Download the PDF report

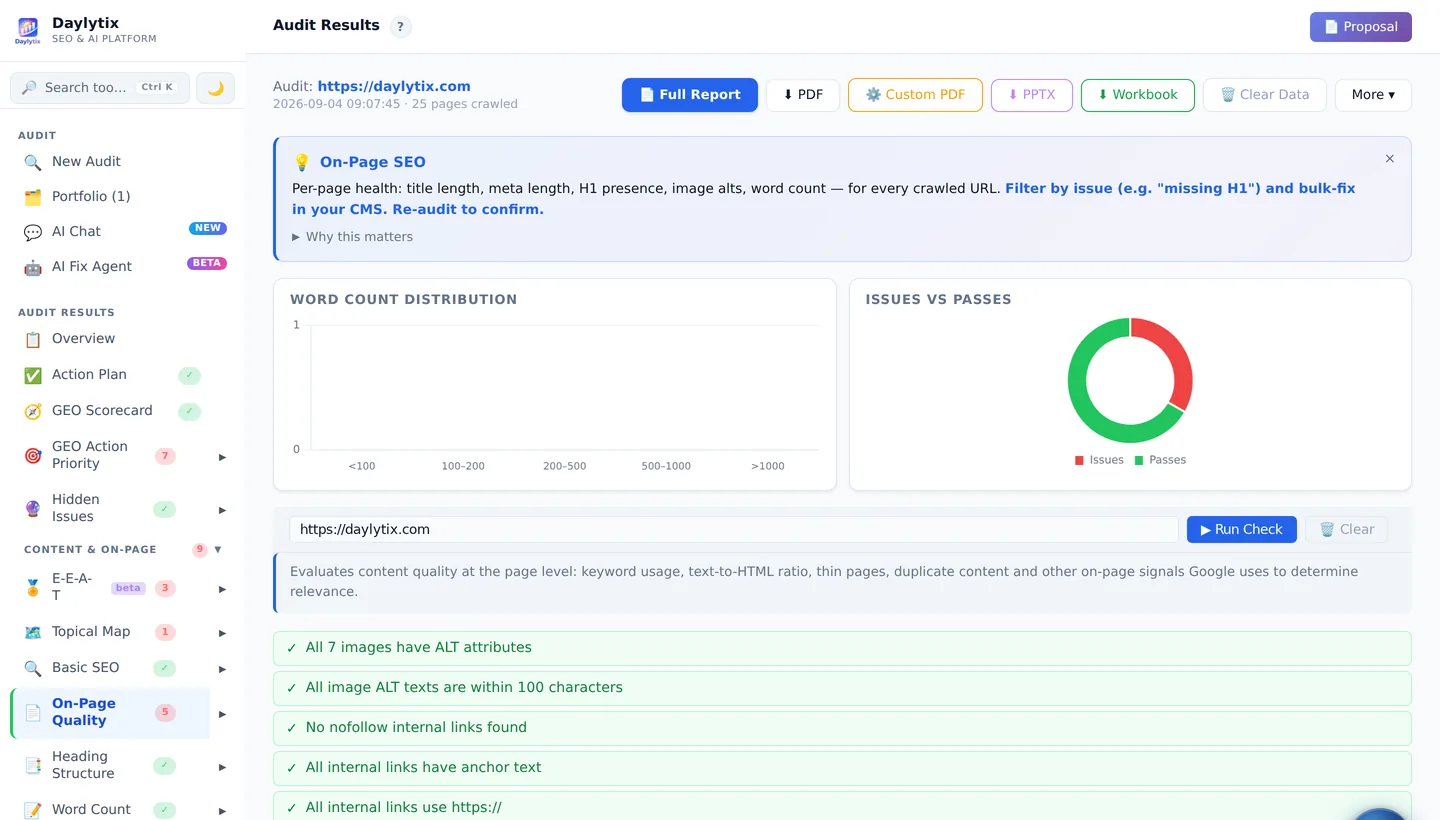click(x=803, y=95)
